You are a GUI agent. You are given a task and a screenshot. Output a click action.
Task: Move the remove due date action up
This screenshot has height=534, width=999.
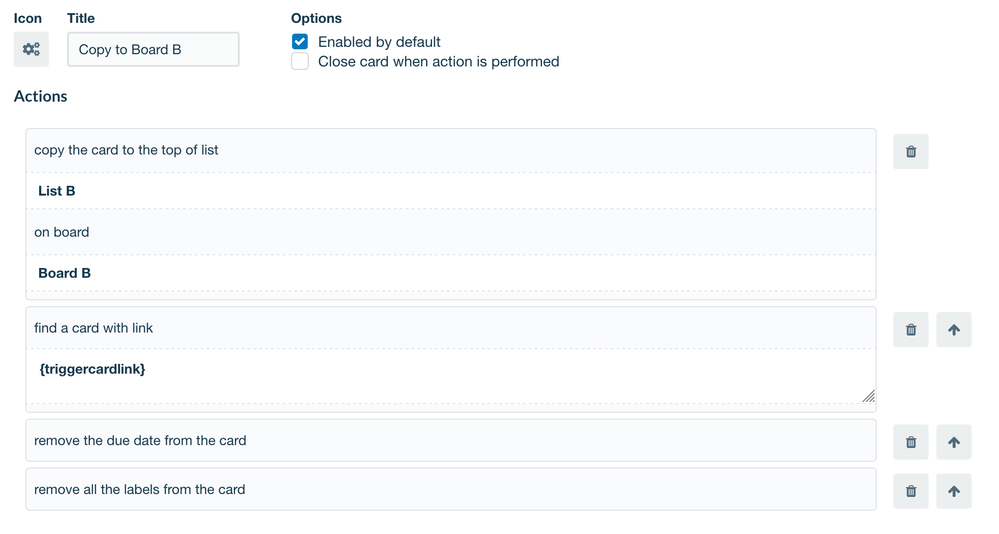(x=953, y=441)
